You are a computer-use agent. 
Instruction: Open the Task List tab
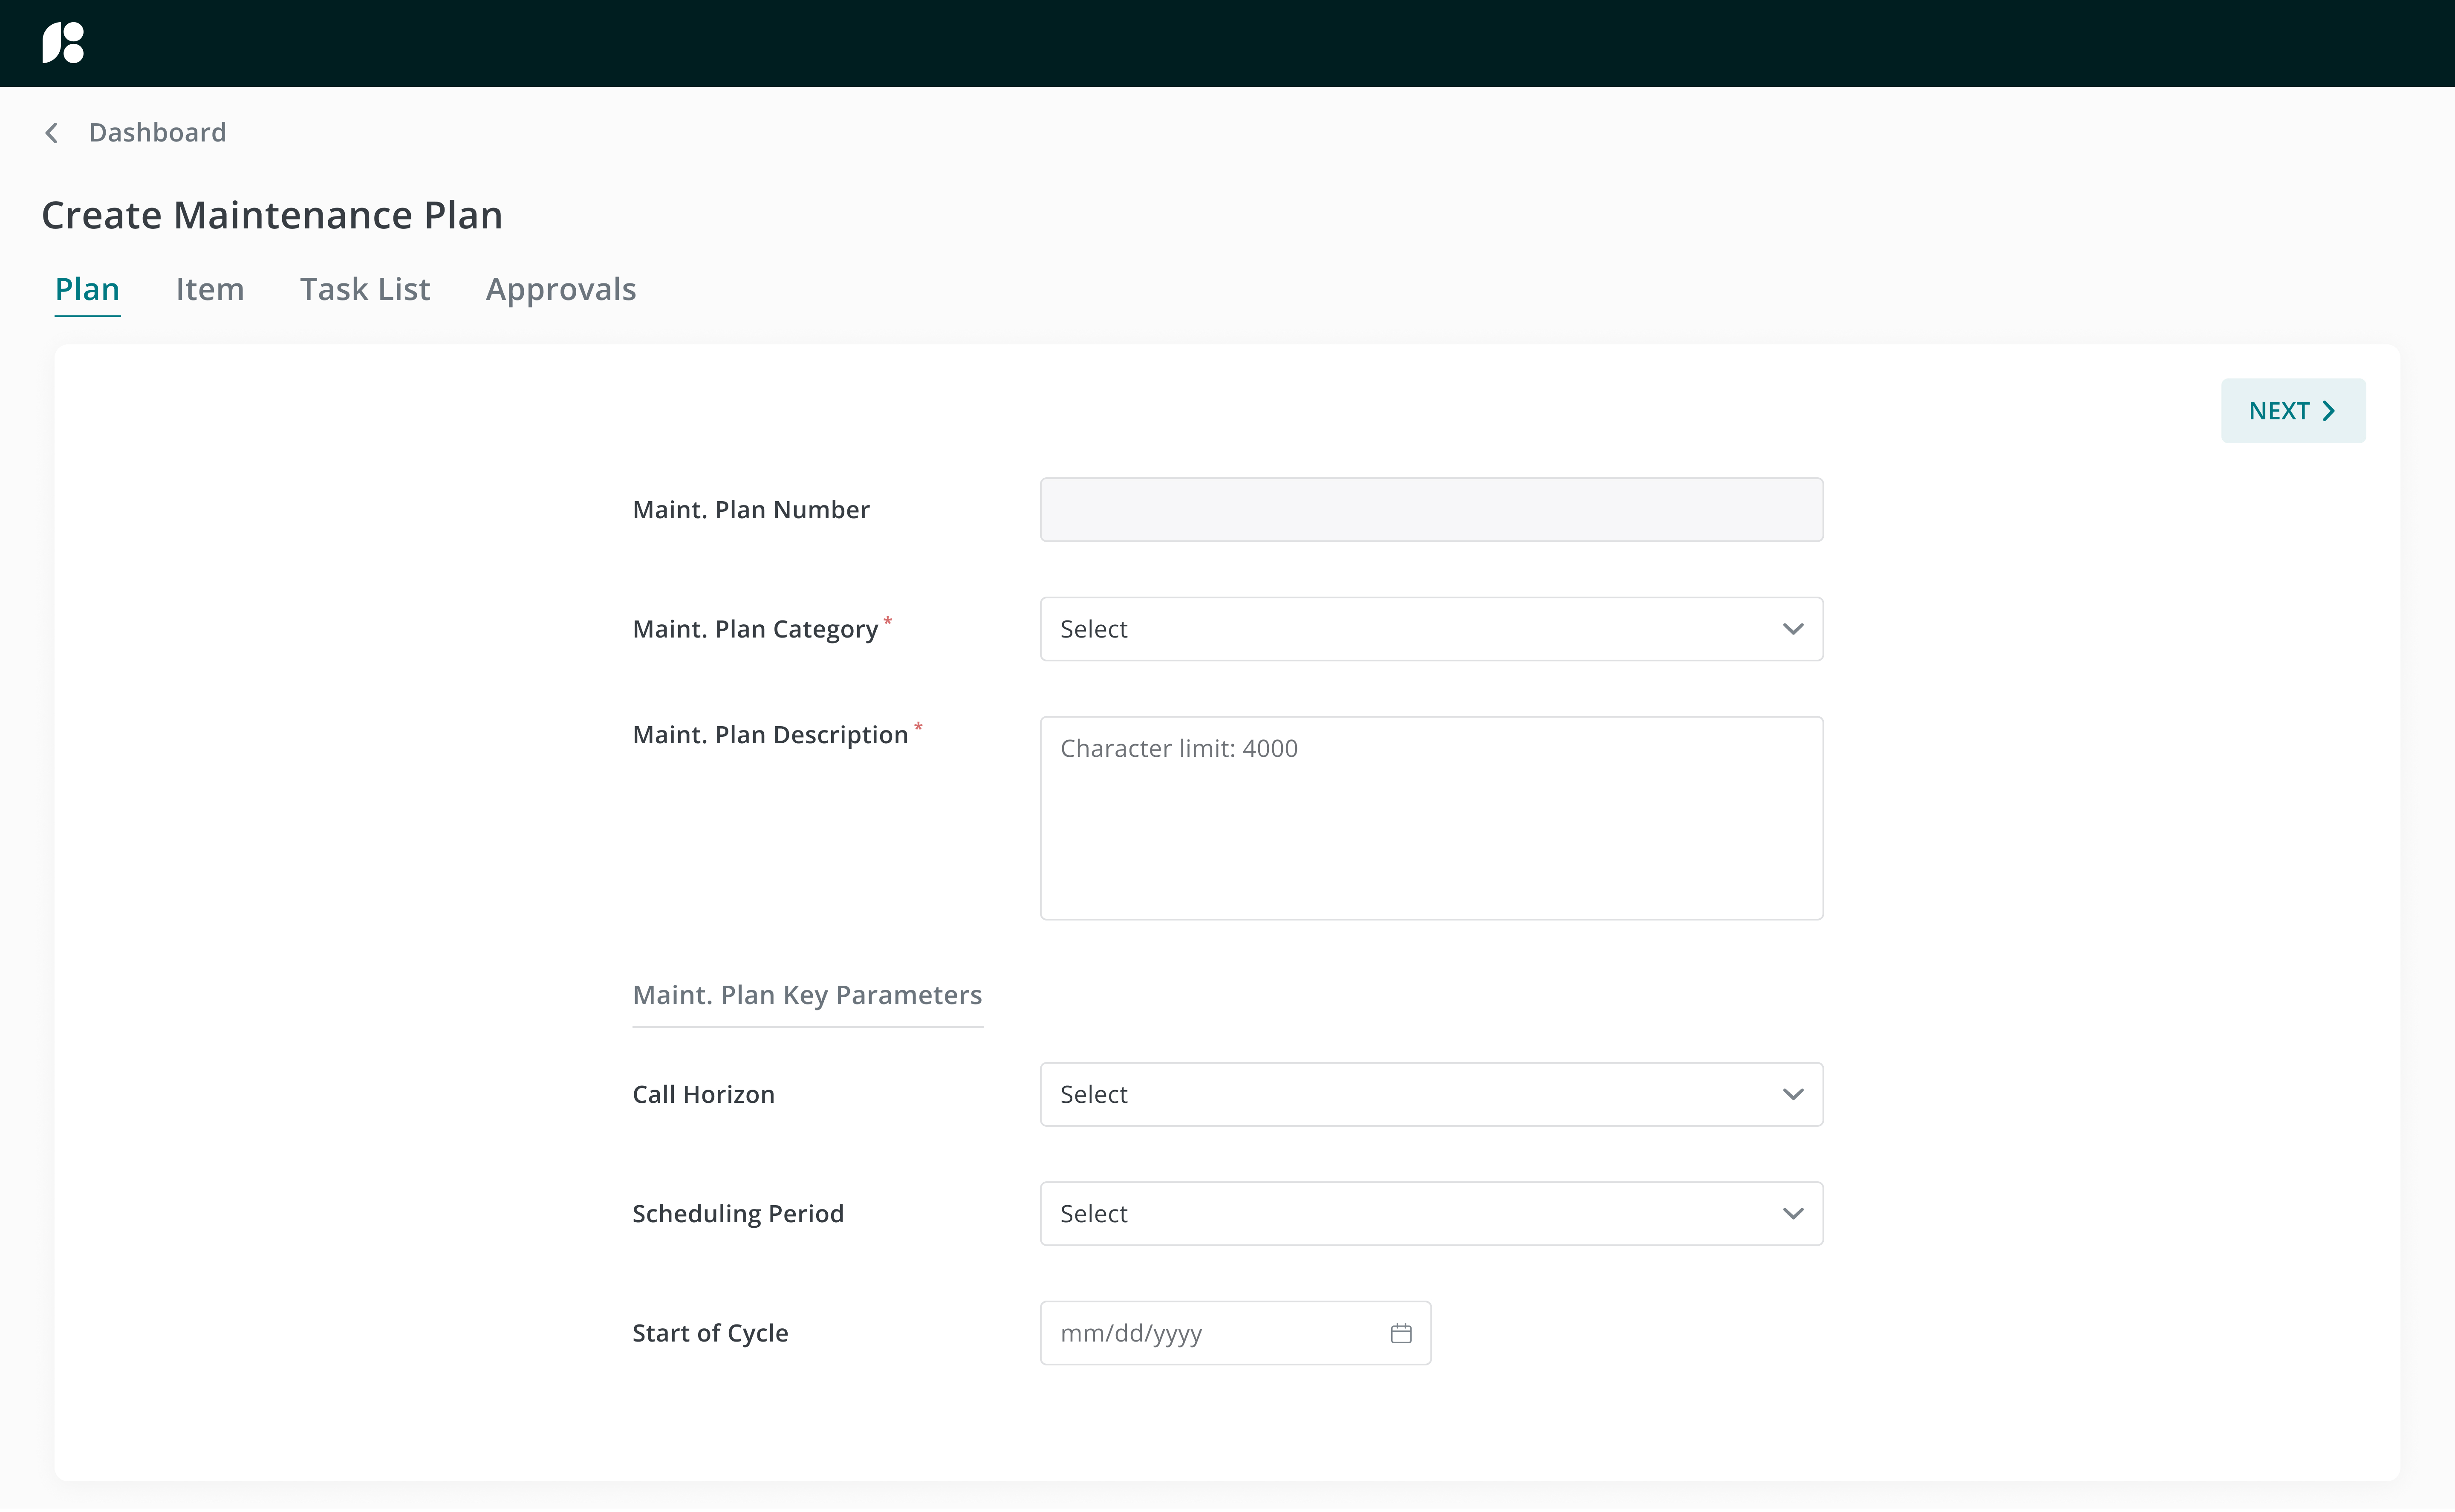(x=364, y=289)
